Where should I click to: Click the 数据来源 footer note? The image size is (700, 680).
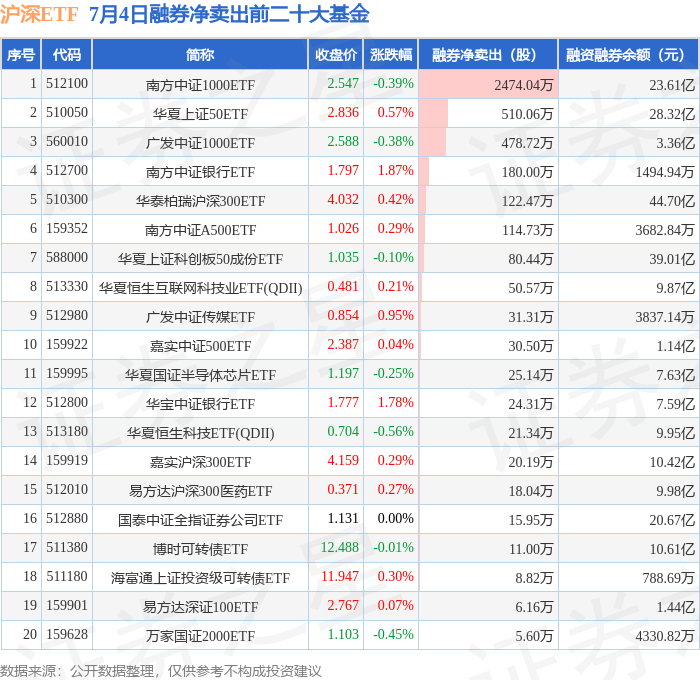(161, 671)
